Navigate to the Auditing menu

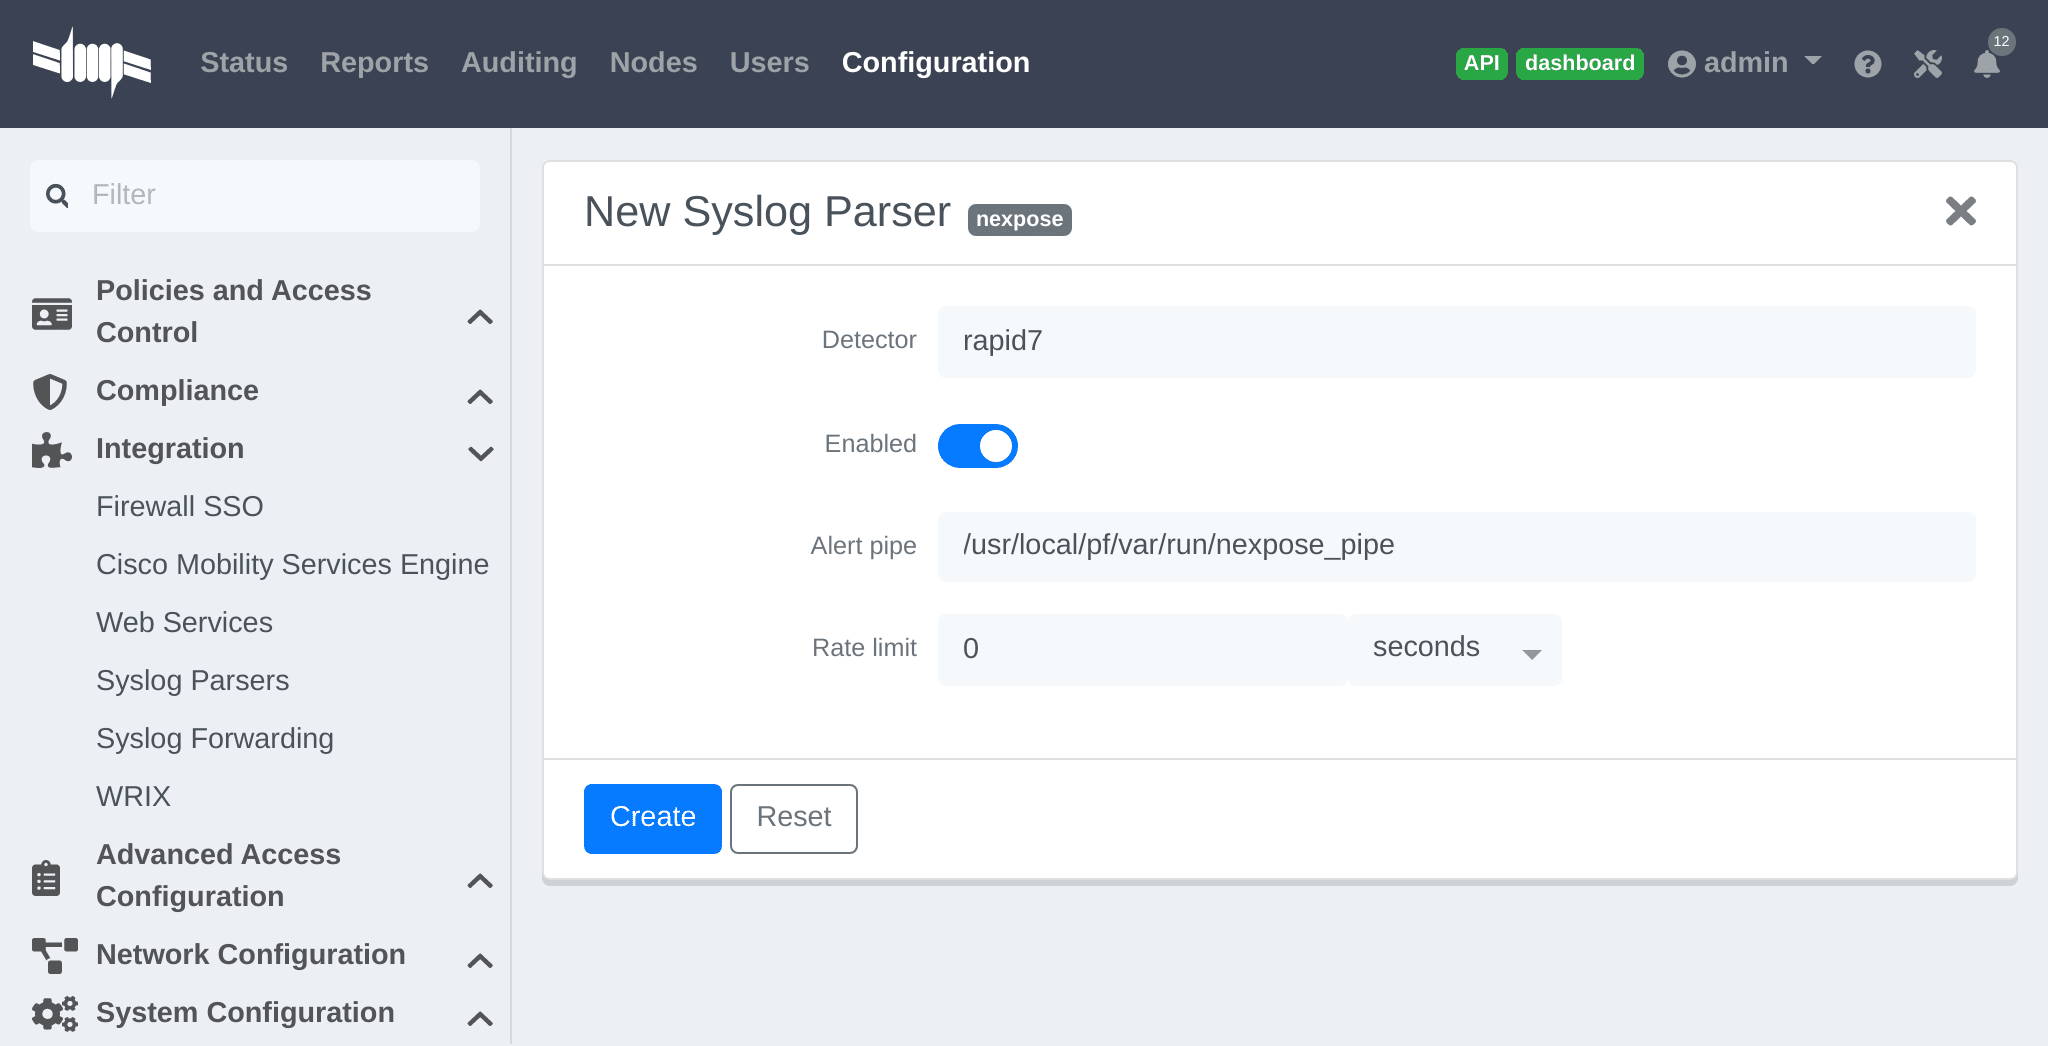518,62
